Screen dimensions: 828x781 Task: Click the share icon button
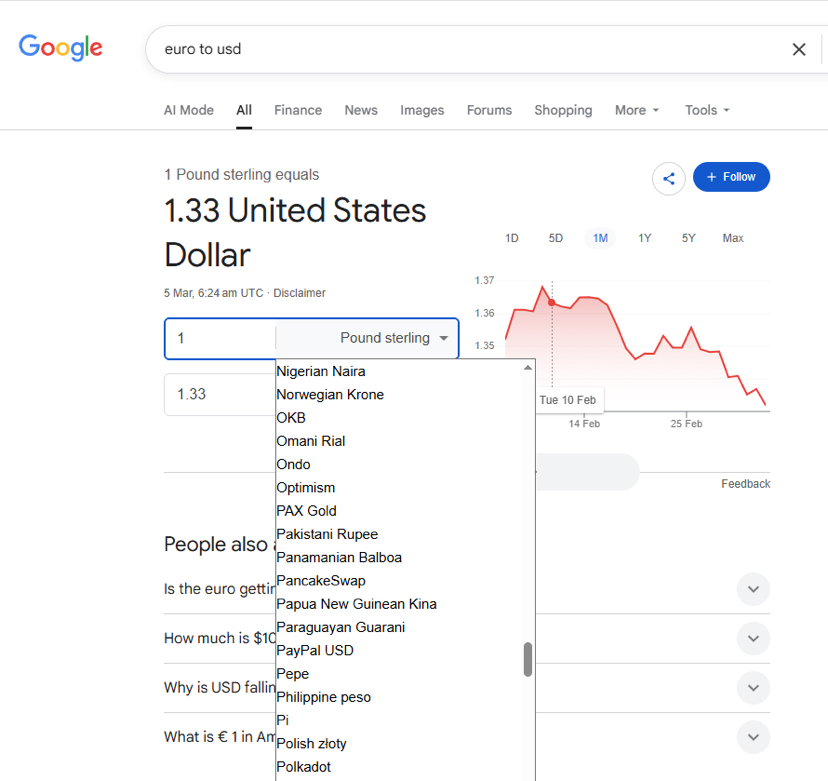[x=669, y=178]
